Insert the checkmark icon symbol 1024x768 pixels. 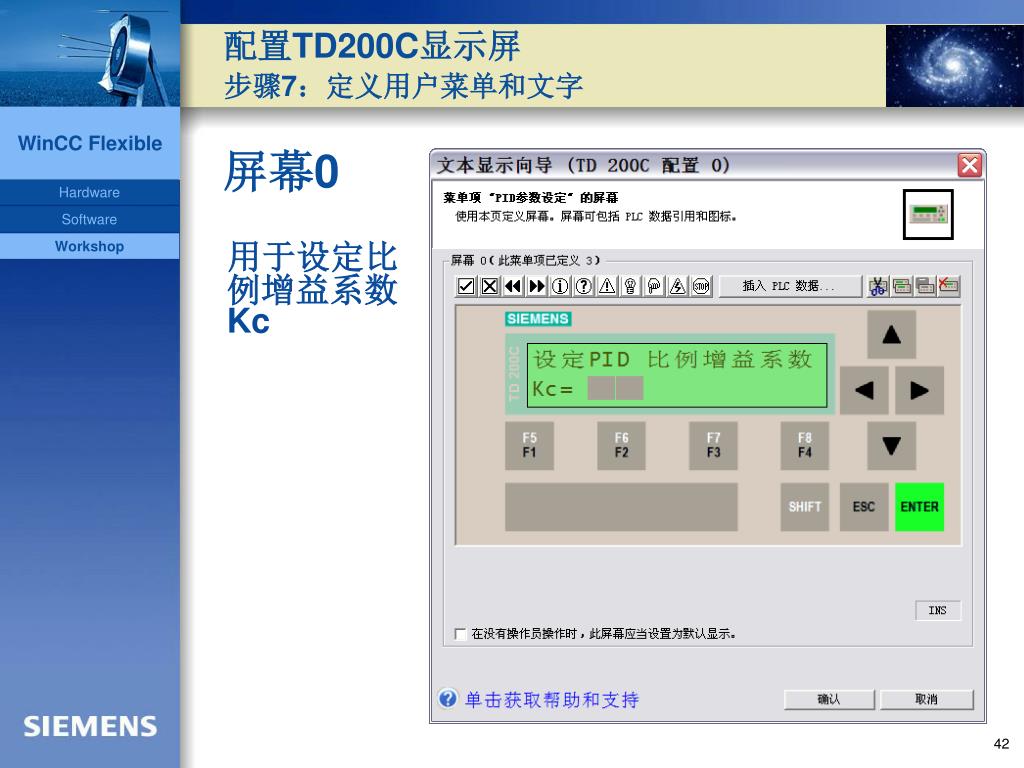click(466, 286)
